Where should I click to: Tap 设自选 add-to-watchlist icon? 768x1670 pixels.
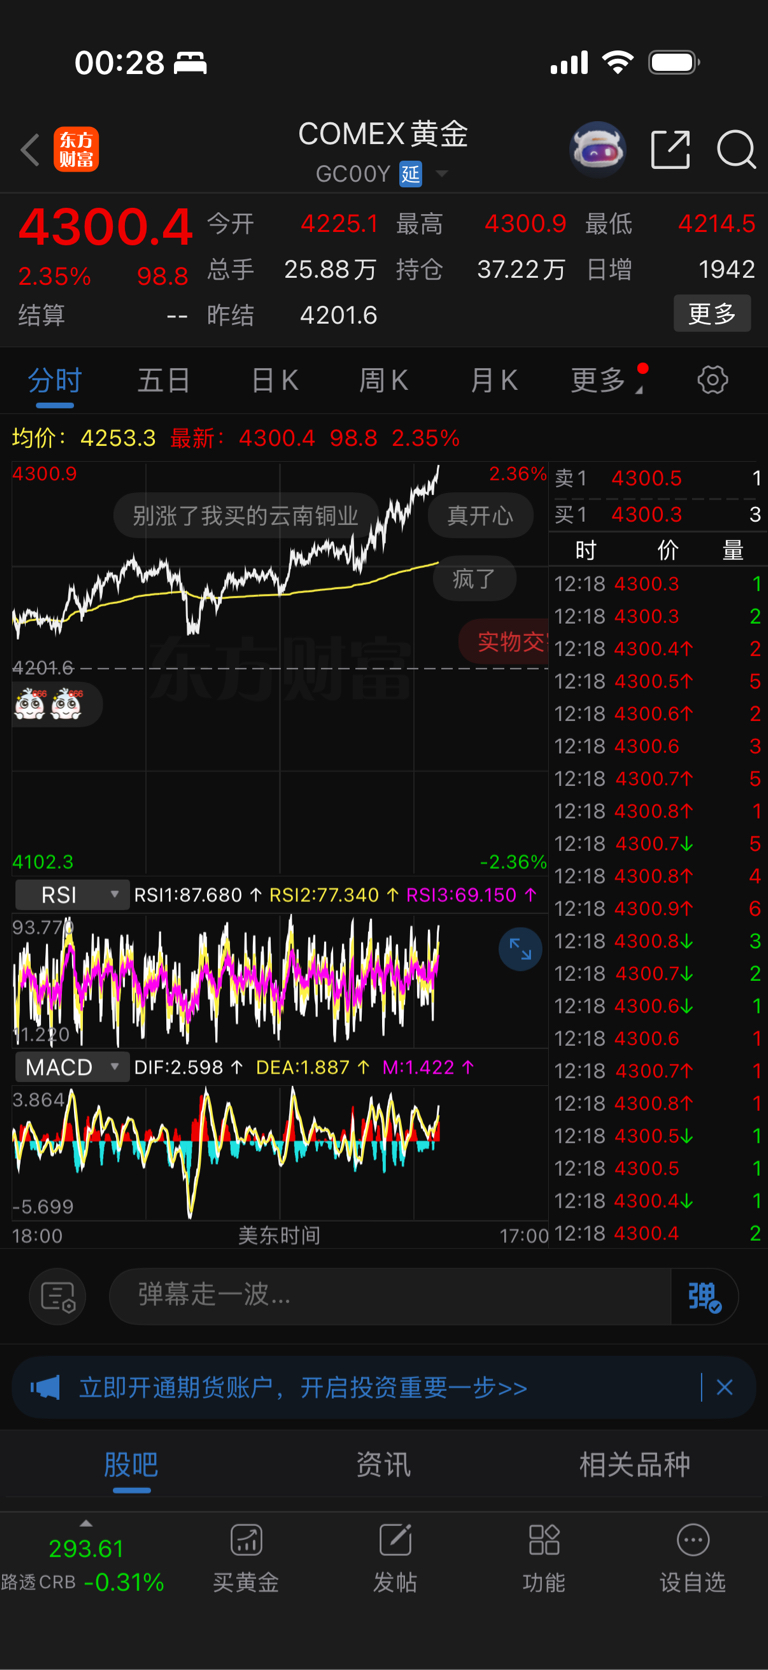tap(693, 1558)
